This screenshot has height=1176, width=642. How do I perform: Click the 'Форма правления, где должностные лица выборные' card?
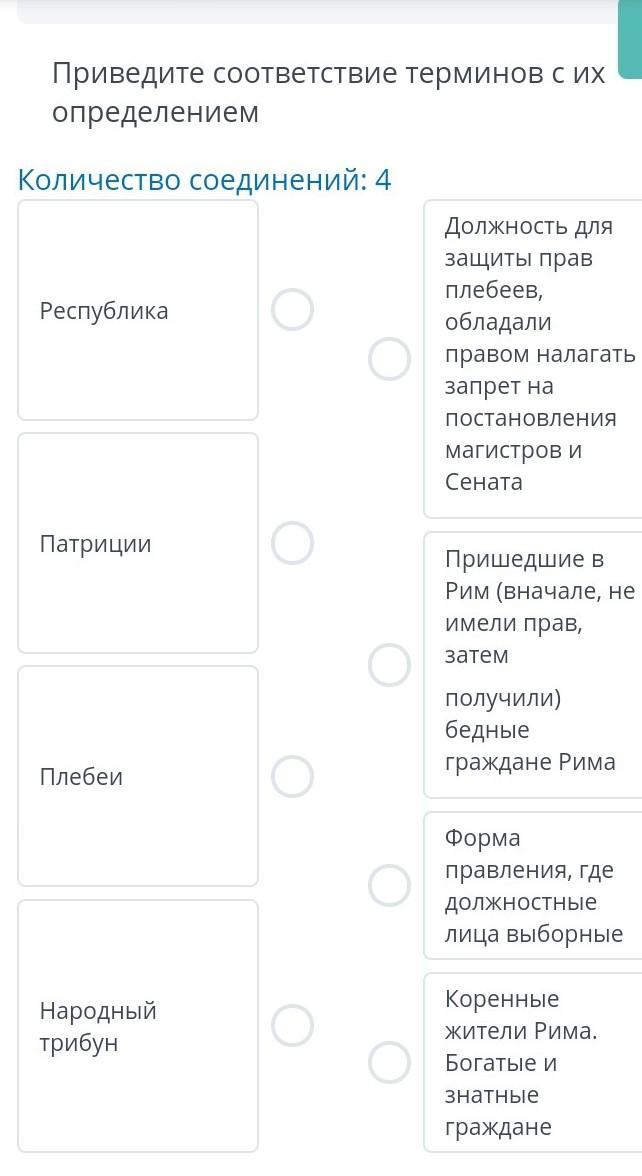click(x=535, y=886)
